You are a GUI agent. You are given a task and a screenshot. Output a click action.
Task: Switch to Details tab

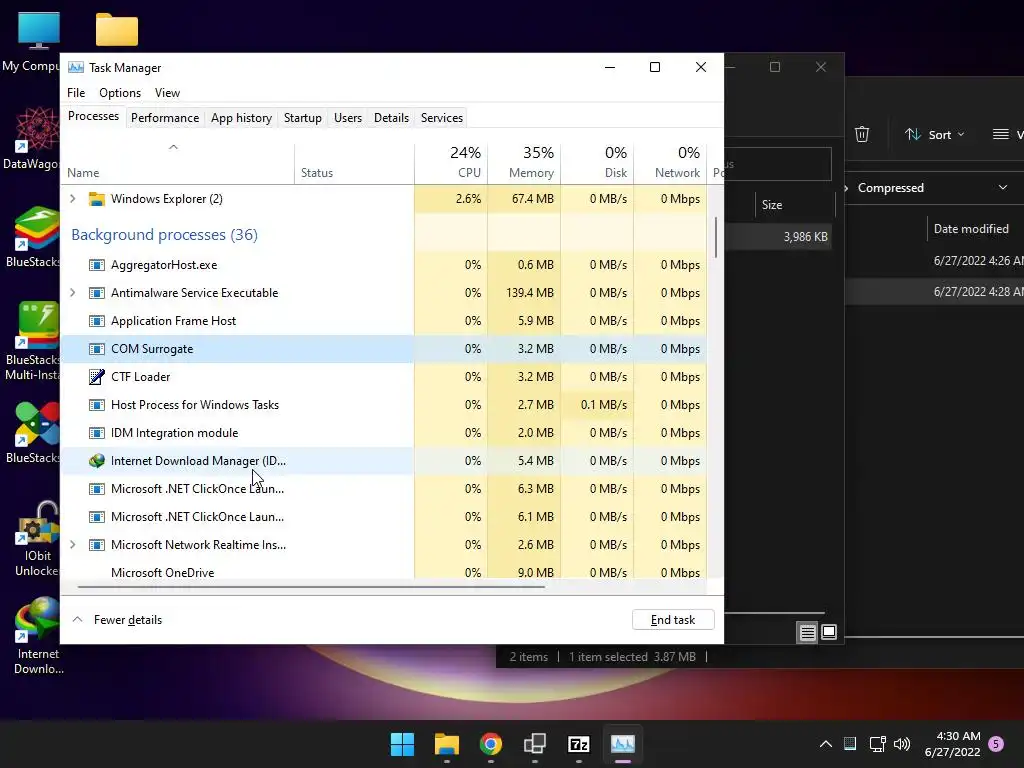coord(391,118)
